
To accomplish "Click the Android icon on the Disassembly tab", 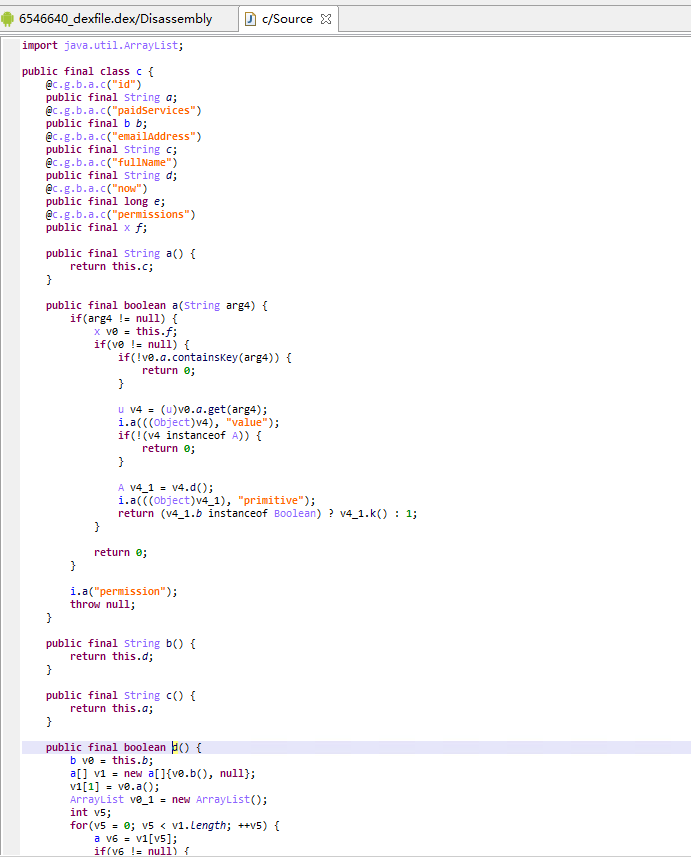I will coord(9,19).
